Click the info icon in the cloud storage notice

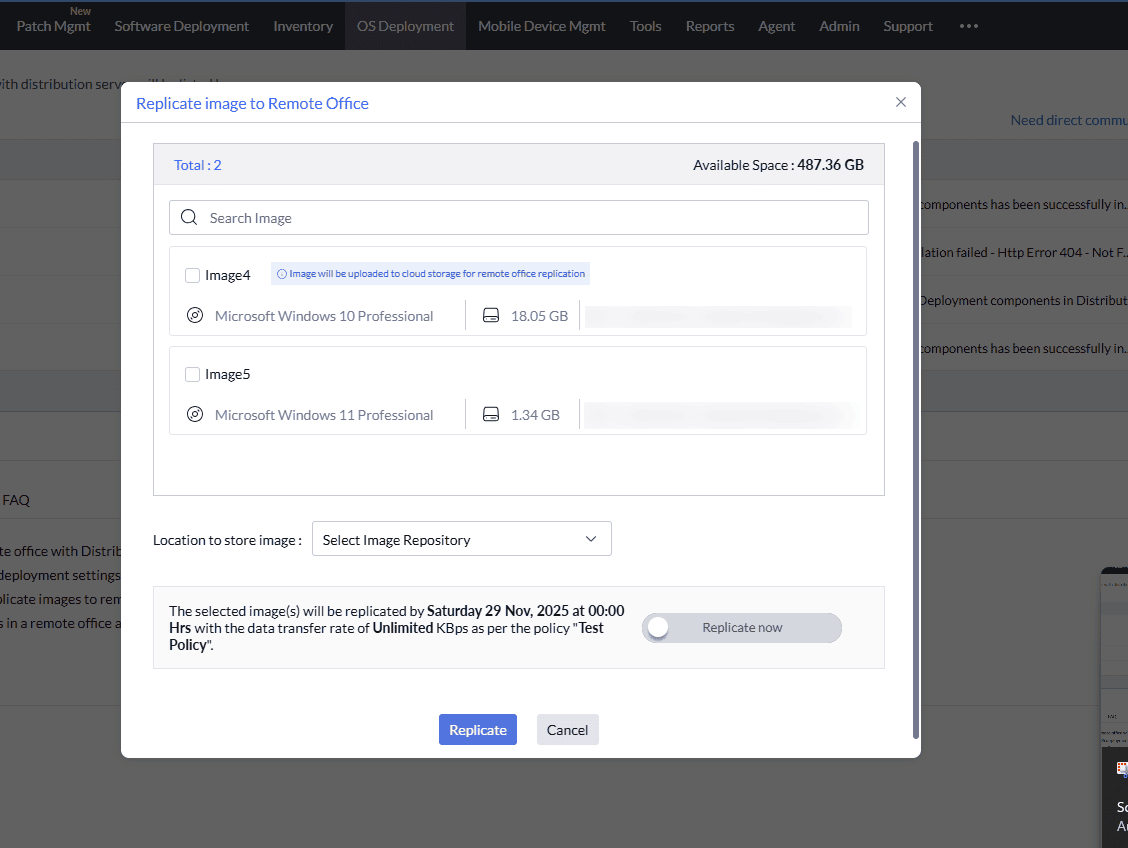282,274
